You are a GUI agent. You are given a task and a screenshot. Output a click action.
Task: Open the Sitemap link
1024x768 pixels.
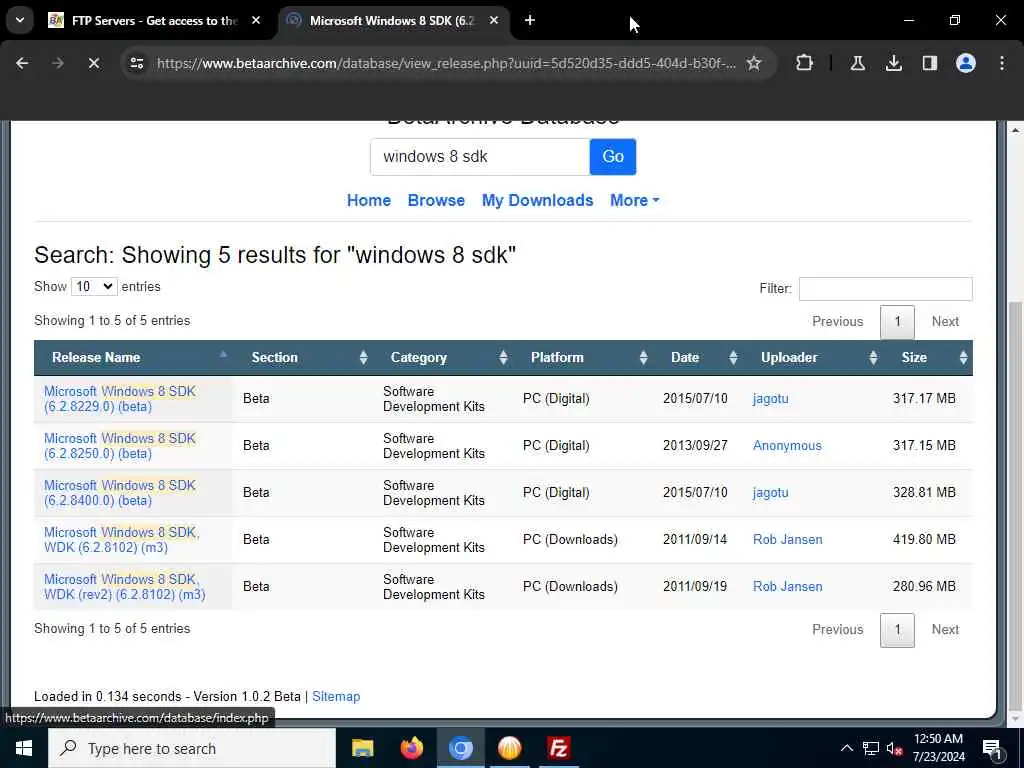[x=336, y=696]
